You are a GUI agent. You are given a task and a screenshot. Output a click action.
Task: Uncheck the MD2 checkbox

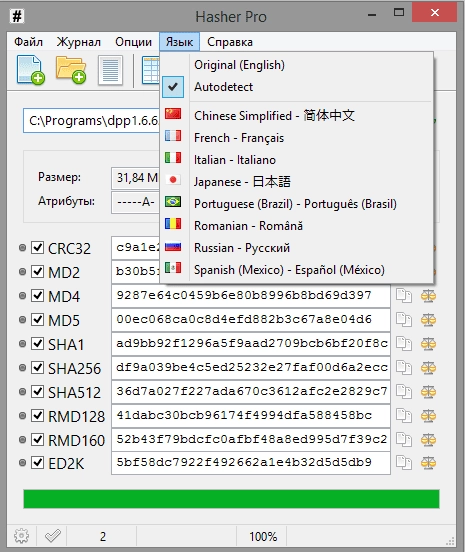tap(37, 271)
